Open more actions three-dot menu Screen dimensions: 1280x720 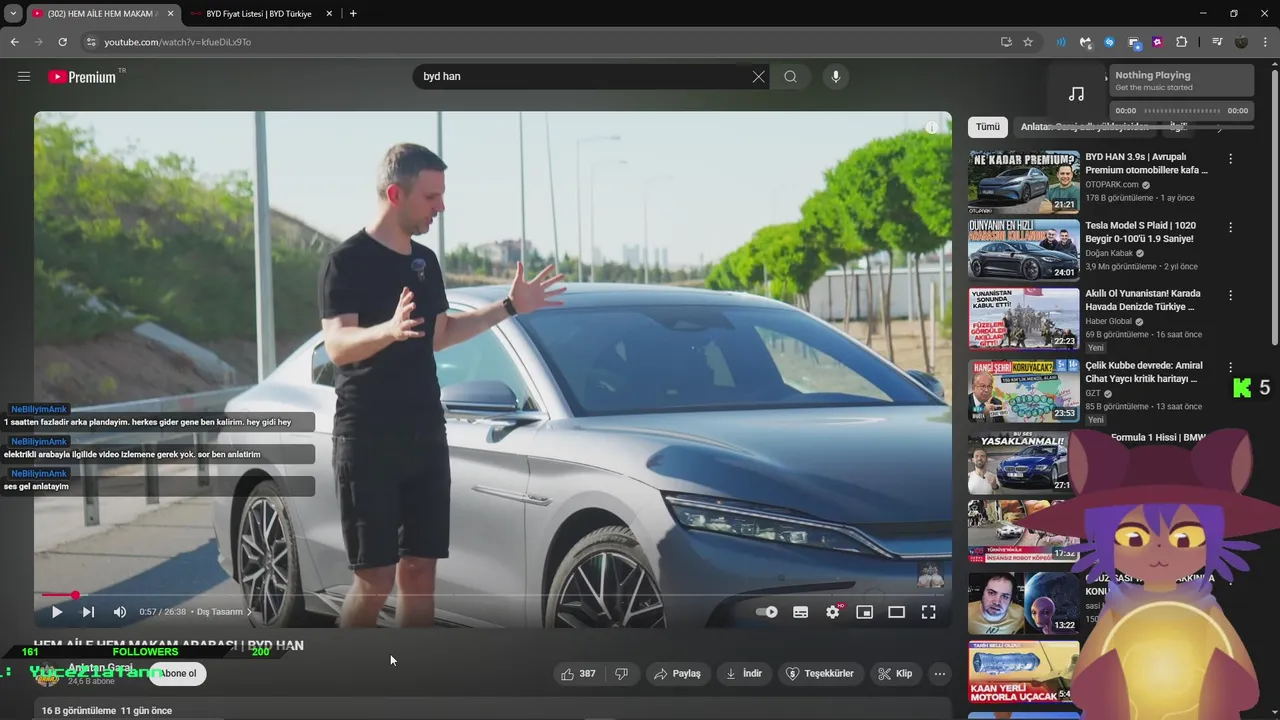tap(939, 674)
